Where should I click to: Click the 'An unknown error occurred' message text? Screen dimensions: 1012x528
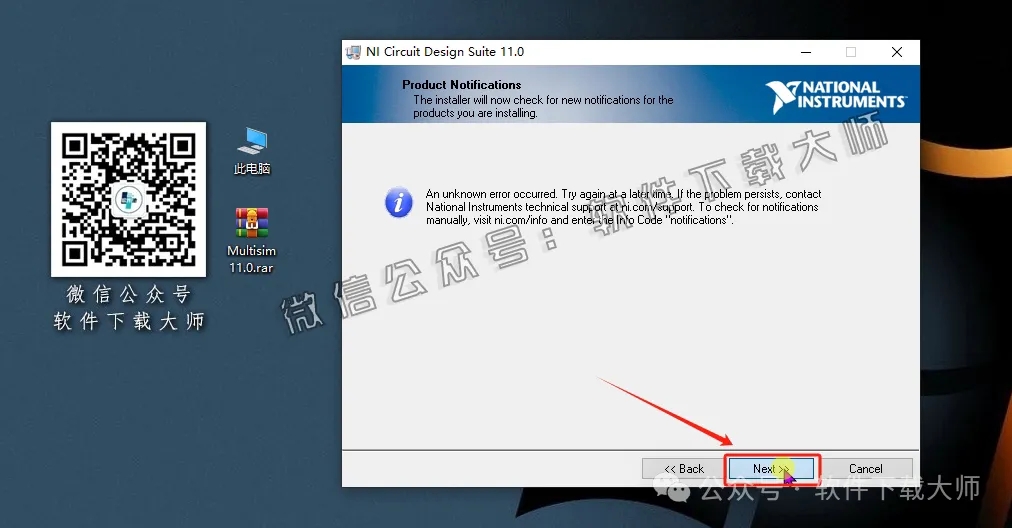(623, 207)
